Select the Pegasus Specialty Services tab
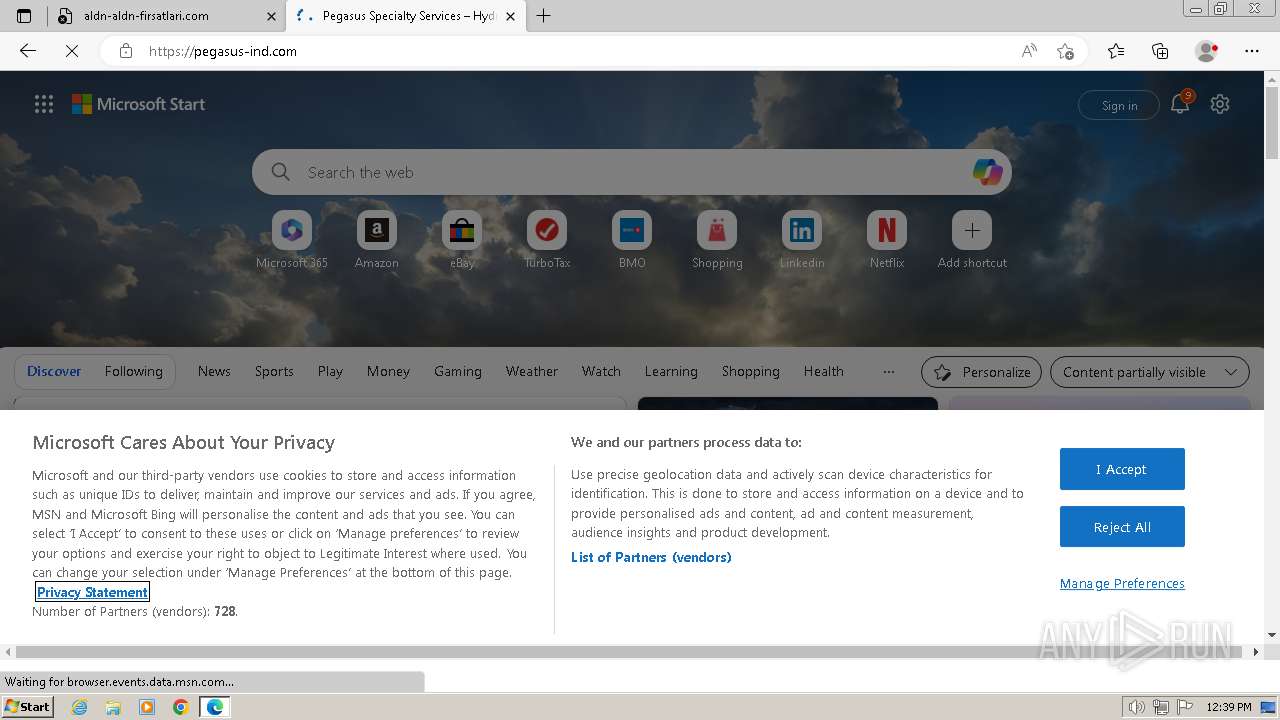 point(405,16)
